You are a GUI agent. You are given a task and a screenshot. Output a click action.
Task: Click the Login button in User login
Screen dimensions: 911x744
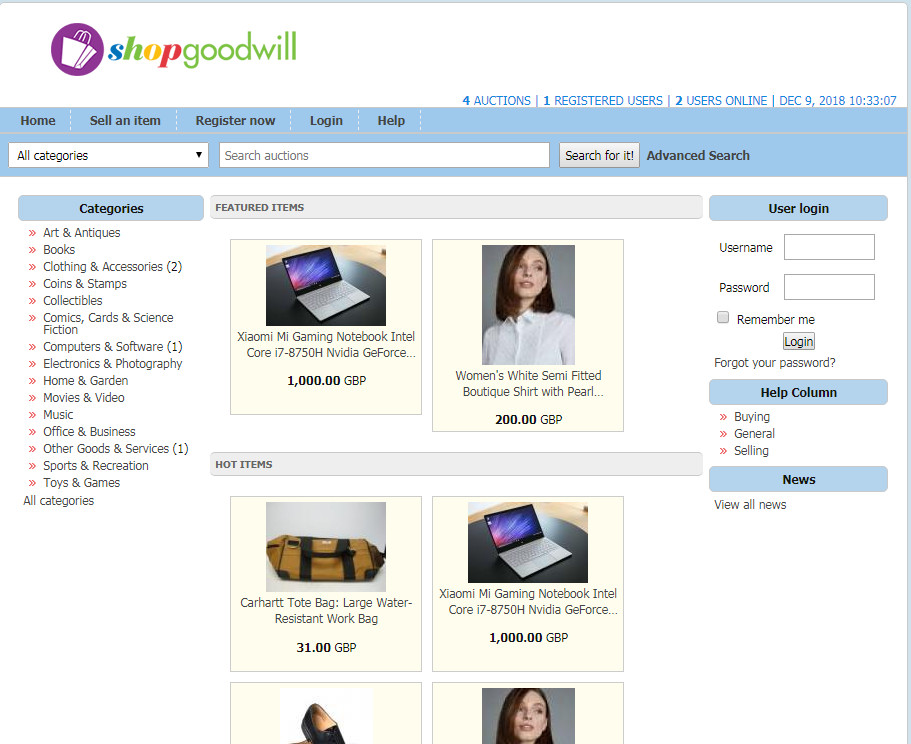(x=798, y=341)
